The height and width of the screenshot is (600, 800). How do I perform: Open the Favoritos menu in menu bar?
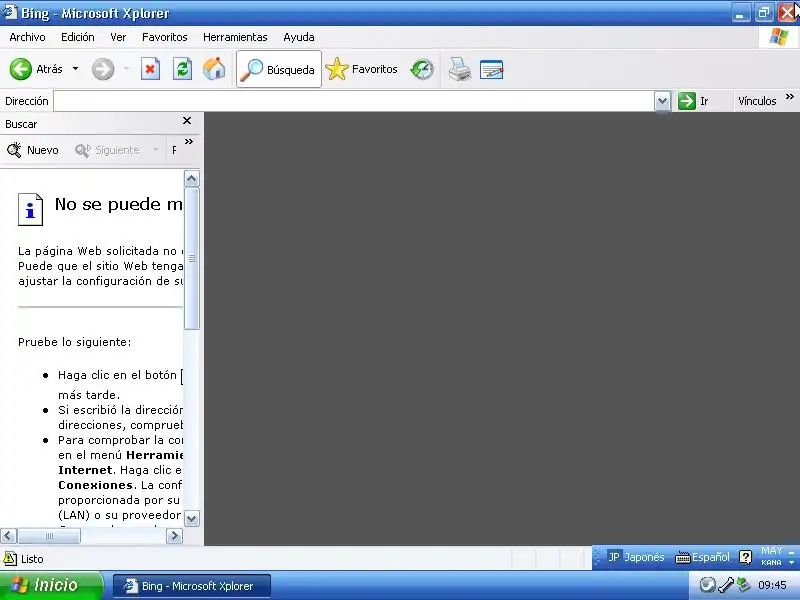click(164, 37)
